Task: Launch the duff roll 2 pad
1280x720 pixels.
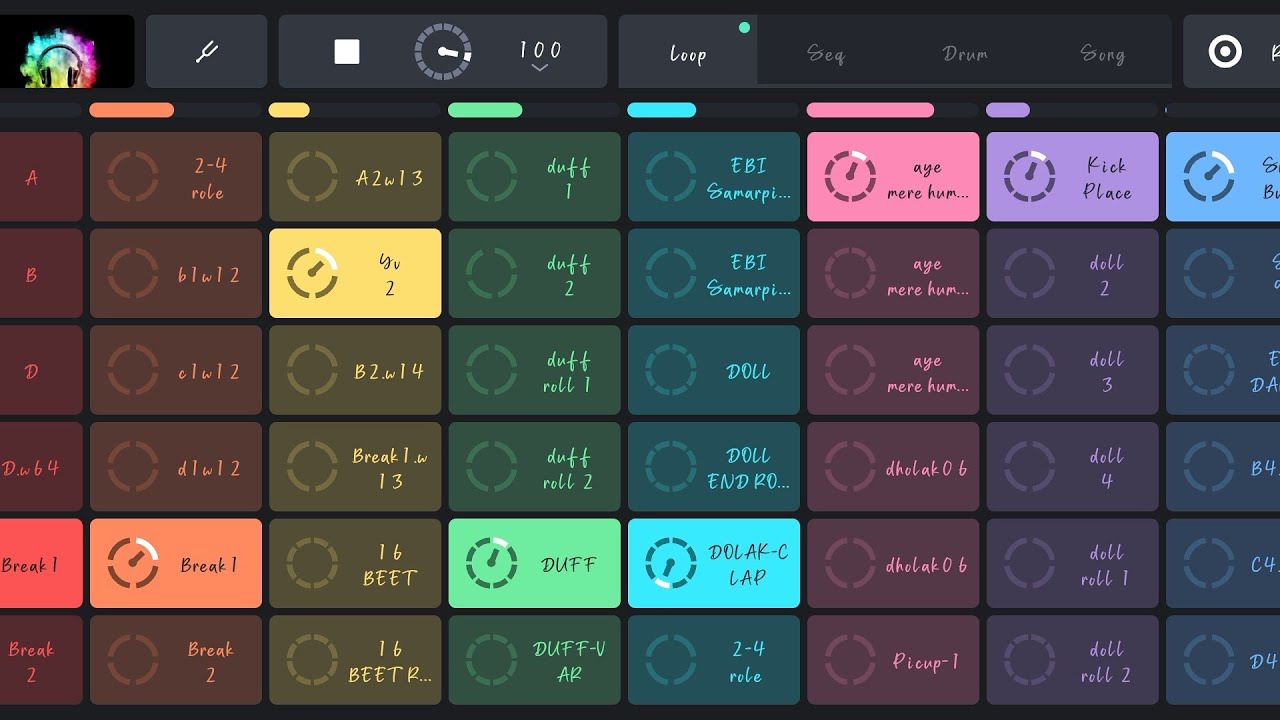Action: coord(534,467)
